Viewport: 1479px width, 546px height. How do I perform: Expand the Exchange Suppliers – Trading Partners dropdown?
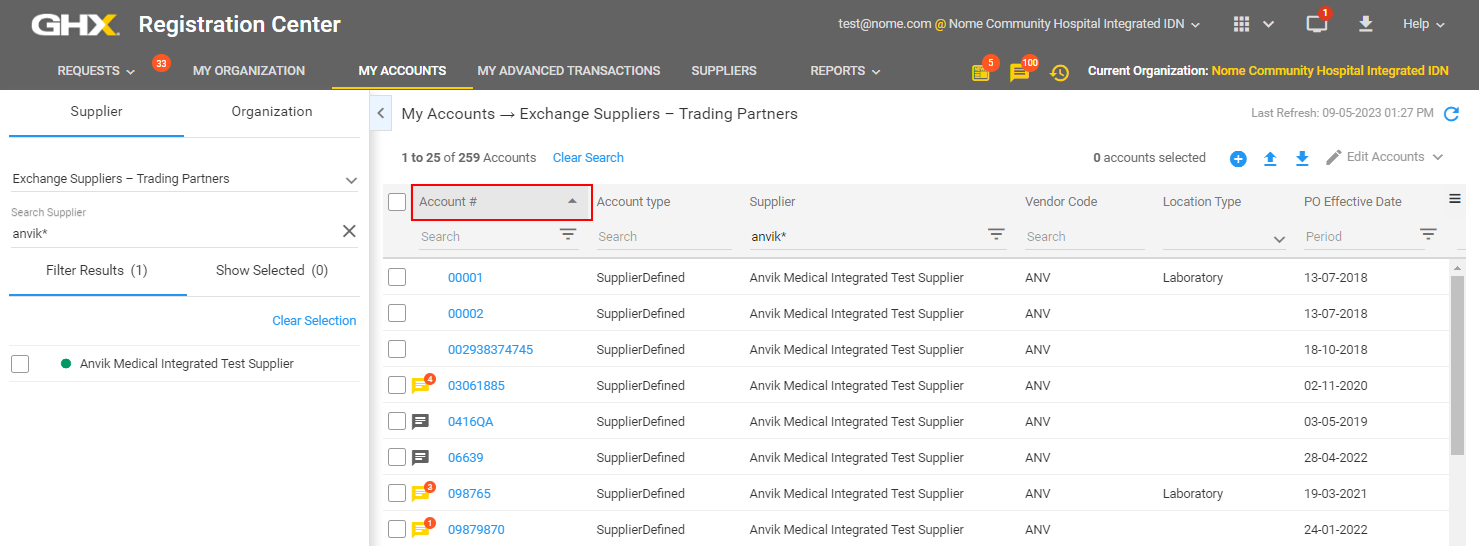click(185, 179)
